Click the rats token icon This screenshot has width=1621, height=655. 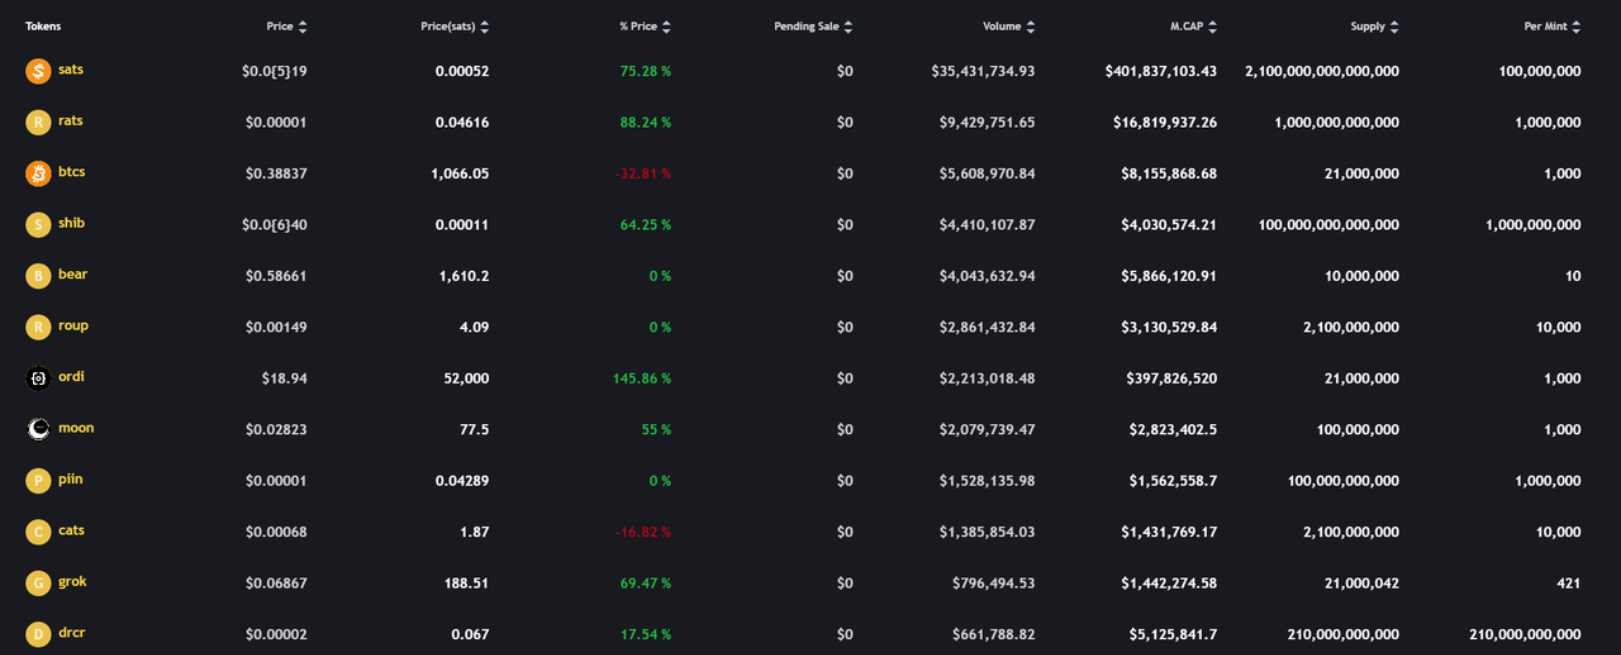coord(38,122)
